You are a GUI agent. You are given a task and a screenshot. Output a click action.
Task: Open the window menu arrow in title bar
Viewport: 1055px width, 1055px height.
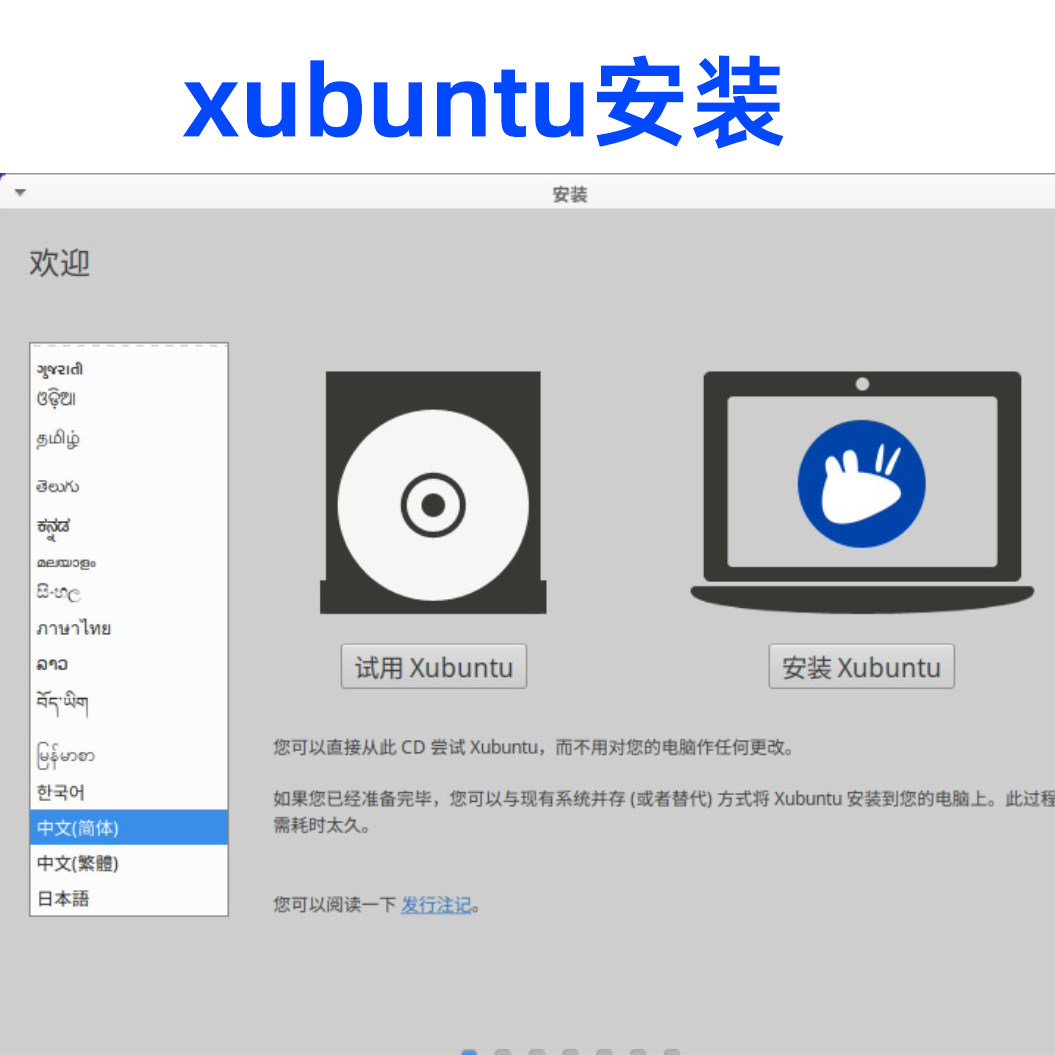click(20, 192)
